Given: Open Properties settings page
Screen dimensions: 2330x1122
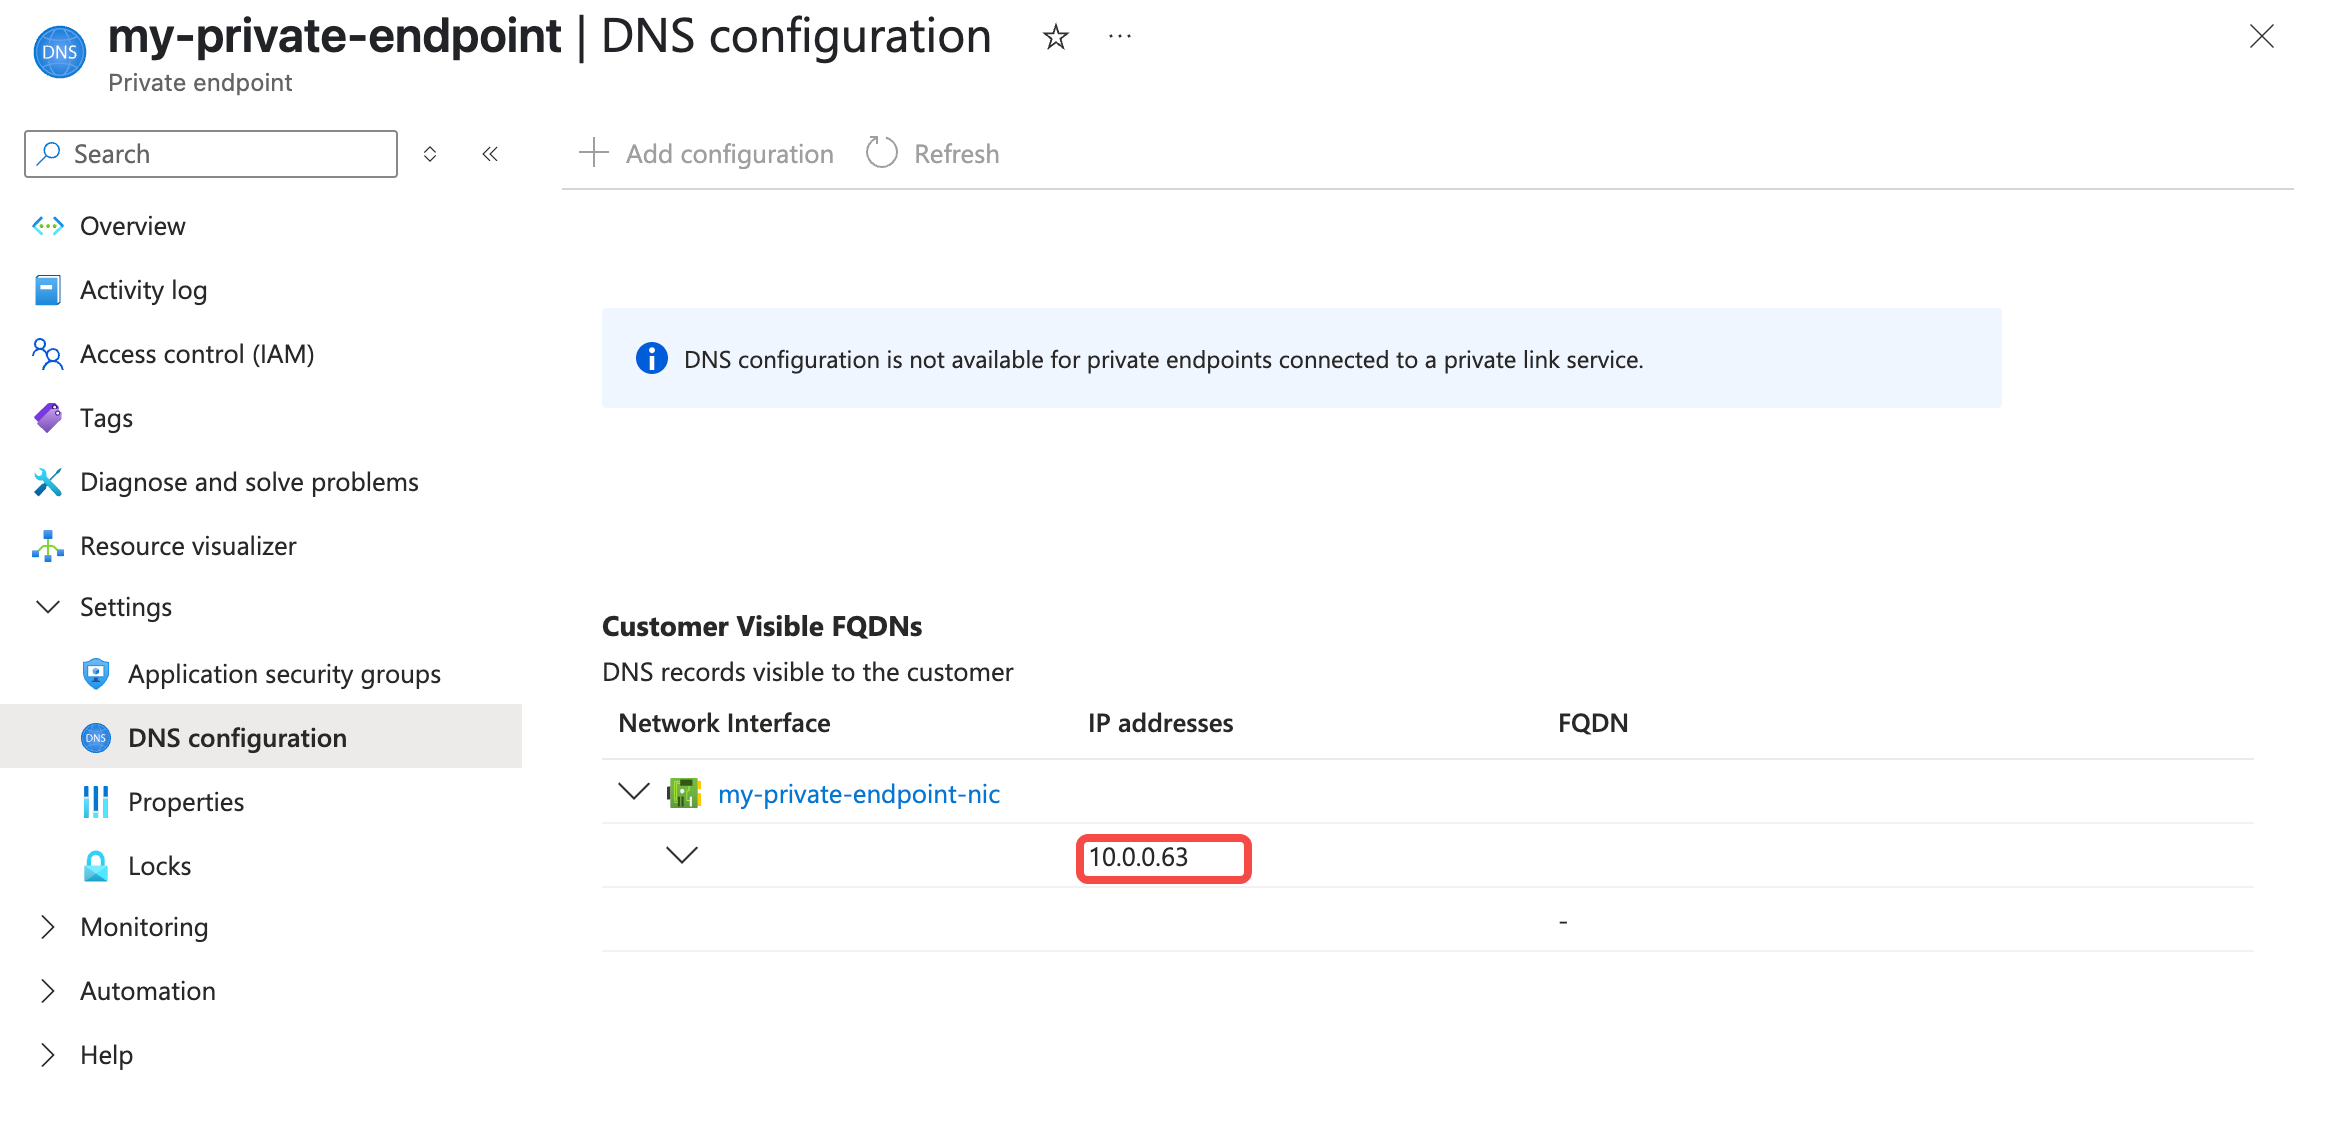Looking at the screenshot, I should point(186,802).
